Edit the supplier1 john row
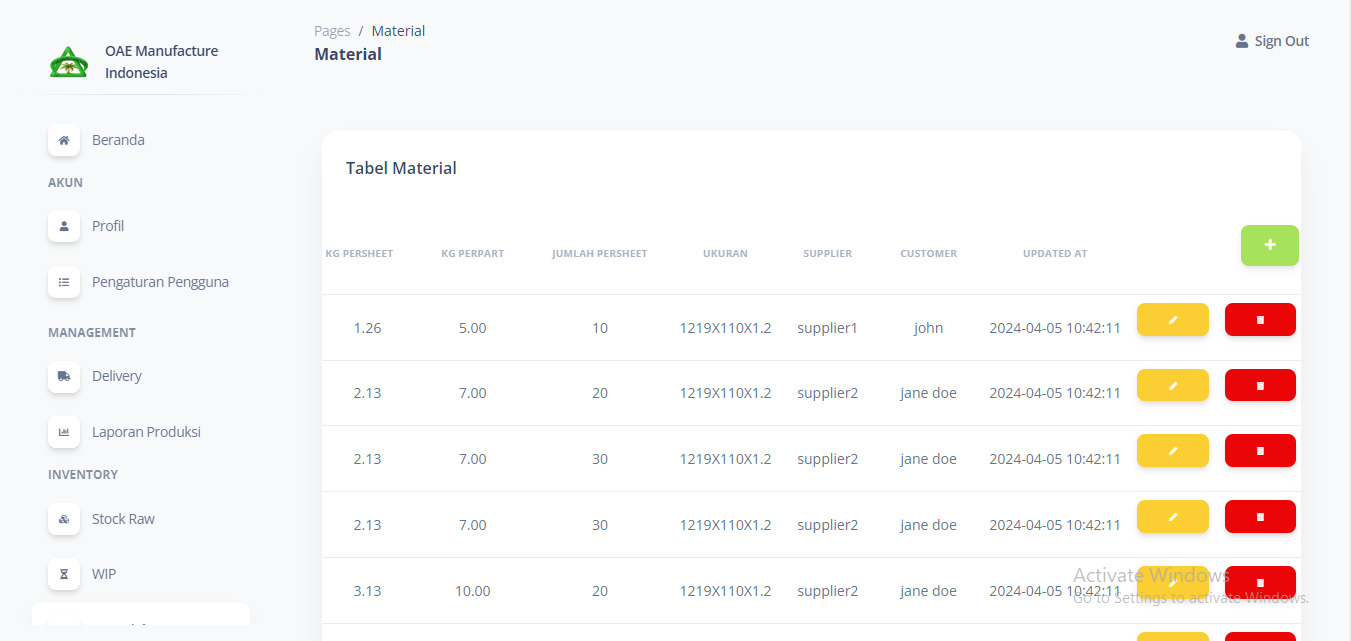This screenshot has height=641, width=1351. pos(1172,320)
